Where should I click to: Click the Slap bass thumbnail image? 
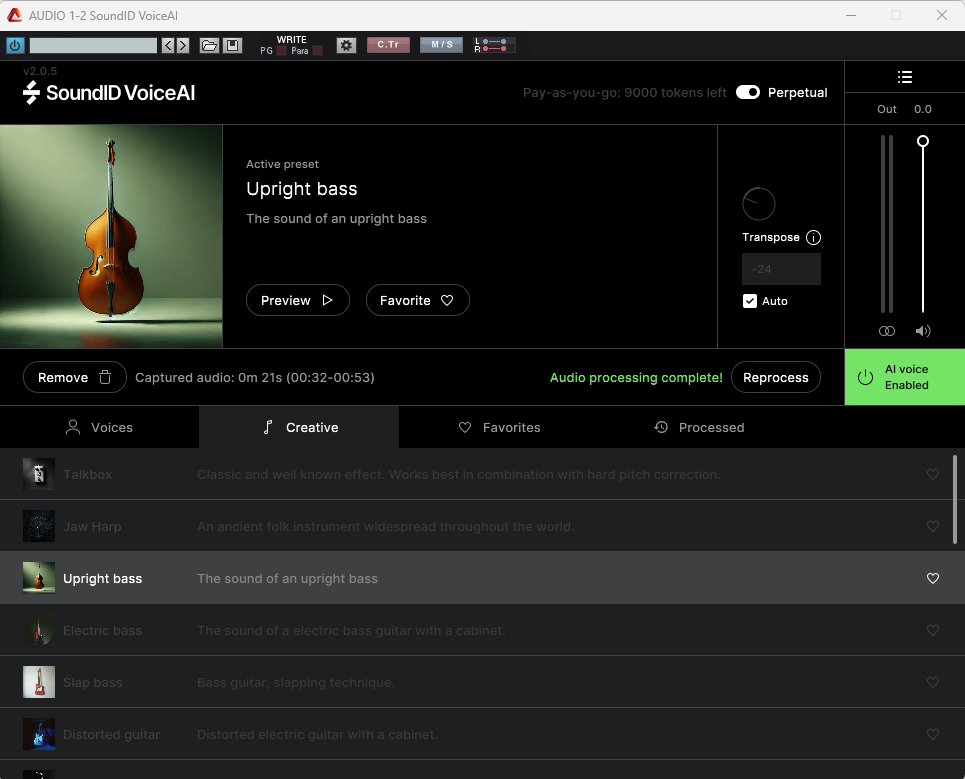click(x=39, y=682)
